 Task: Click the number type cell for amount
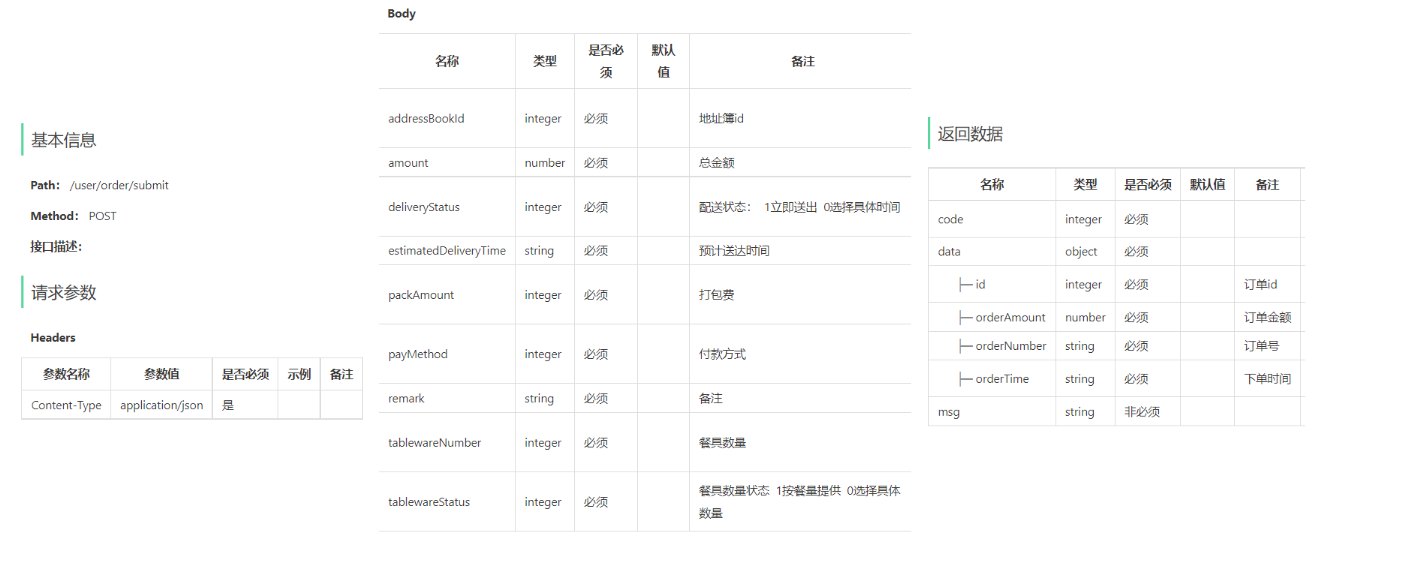545,163
